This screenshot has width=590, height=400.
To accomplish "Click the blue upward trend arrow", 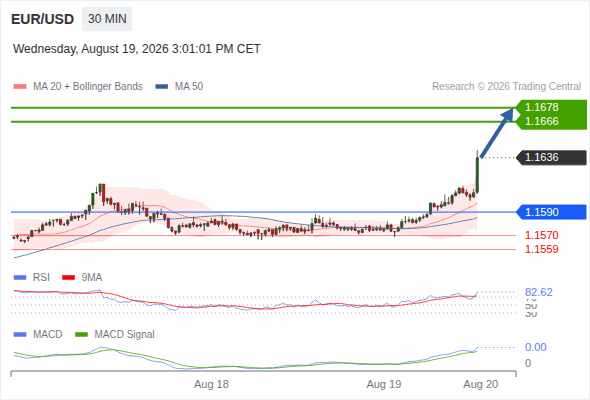I will (x=497, y=133).
